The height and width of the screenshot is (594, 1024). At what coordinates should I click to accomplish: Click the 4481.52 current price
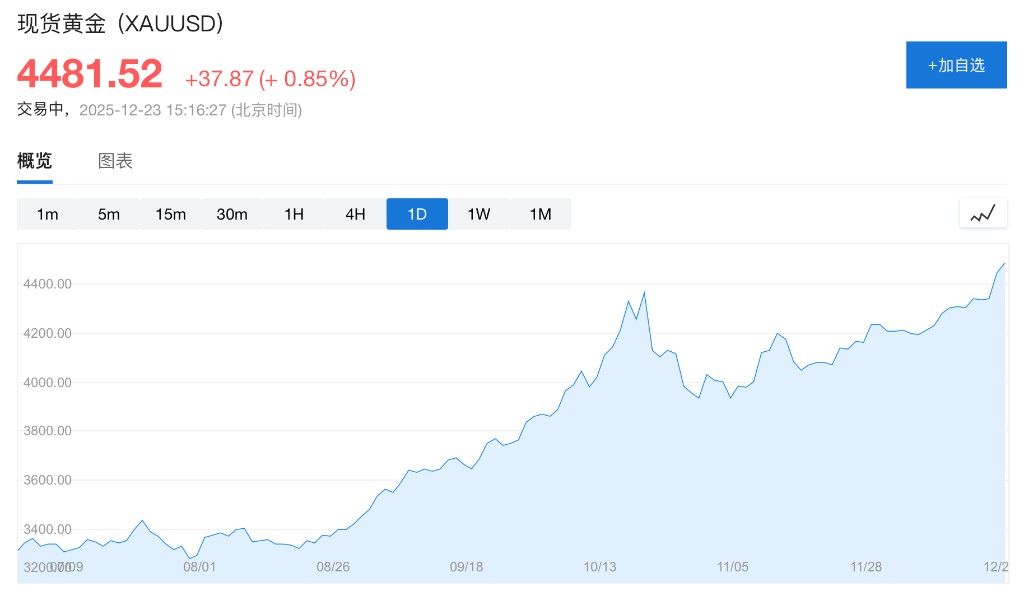coord(90,74)
